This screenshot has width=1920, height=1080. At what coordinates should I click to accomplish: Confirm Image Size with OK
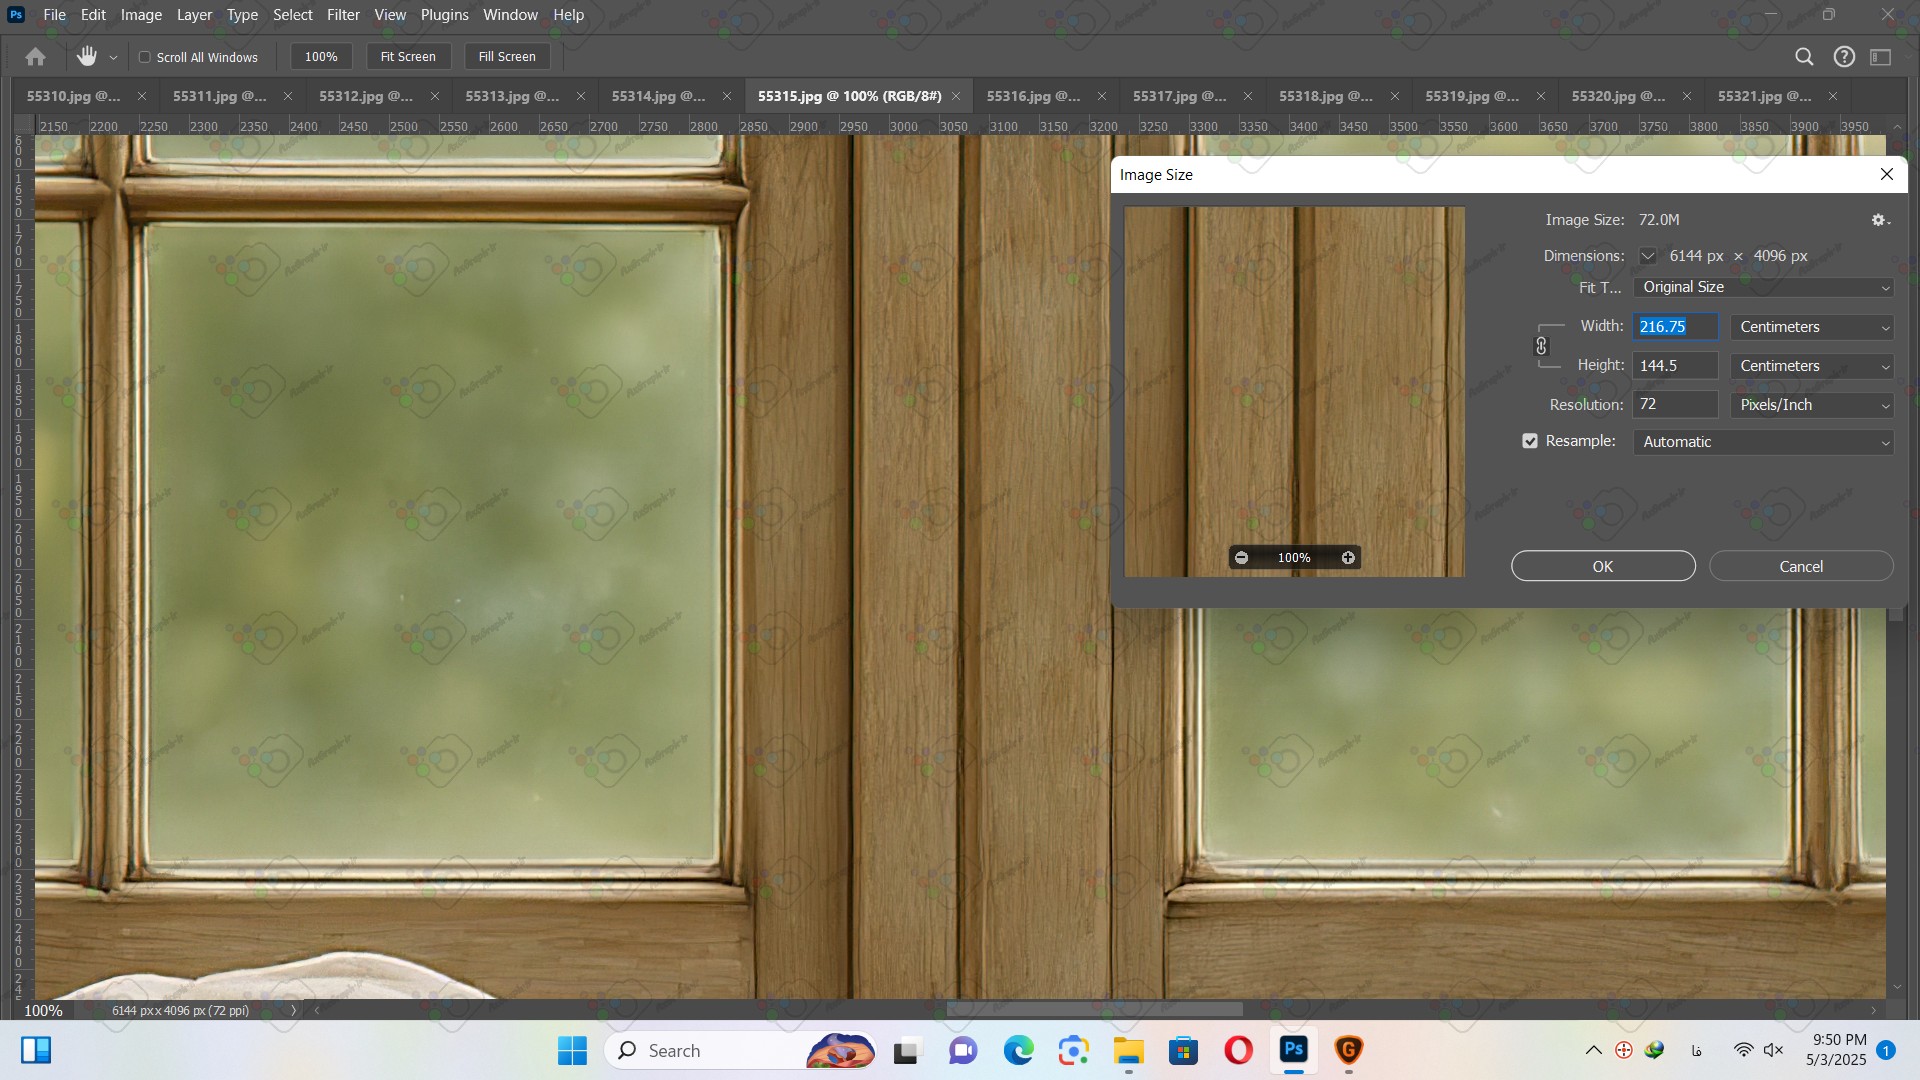coord(1603,566)
